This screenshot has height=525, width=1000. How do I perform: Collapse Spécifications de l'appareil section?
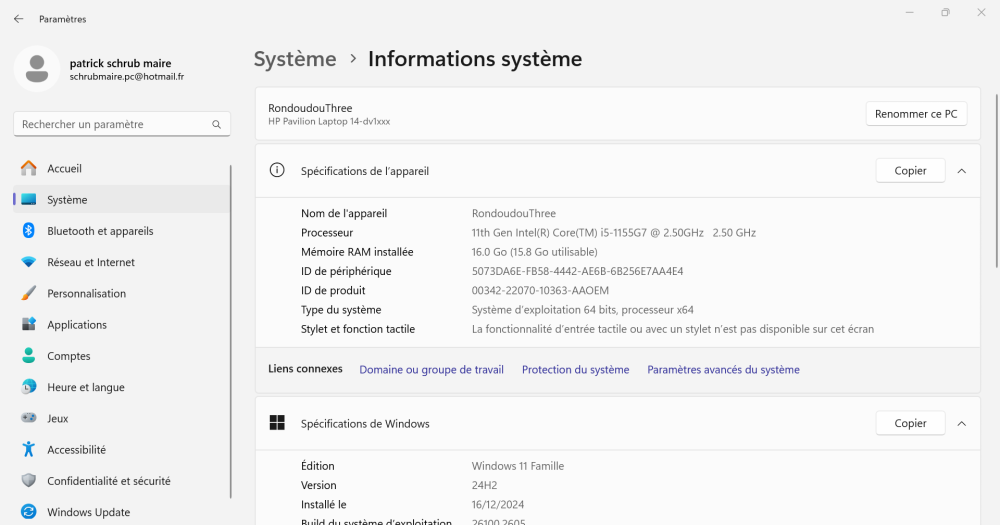[x=961, y=171]
